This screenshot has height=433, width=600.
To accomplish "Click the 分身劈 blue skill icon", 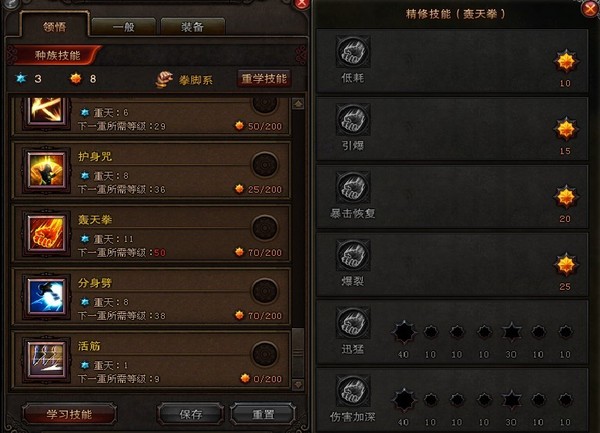I will [x=46, y=296].
